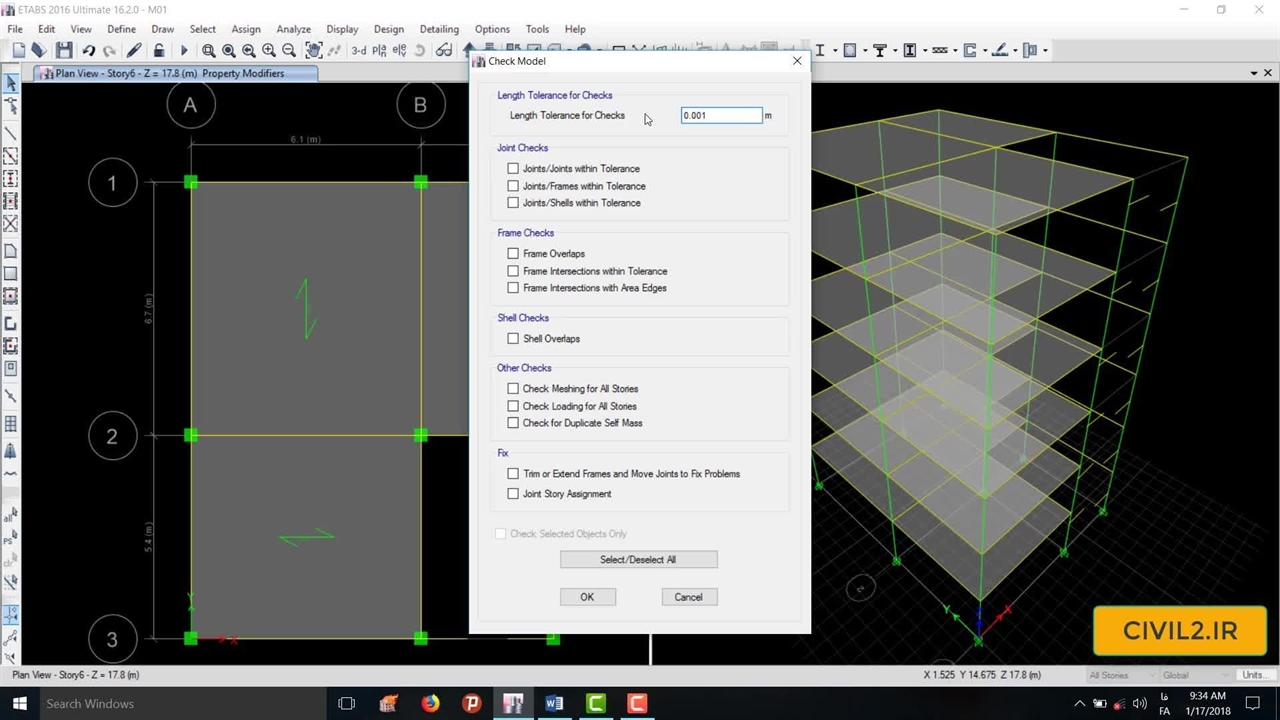
Task: Expand the window list arrow of 3D view
Action: point(1254,73)
